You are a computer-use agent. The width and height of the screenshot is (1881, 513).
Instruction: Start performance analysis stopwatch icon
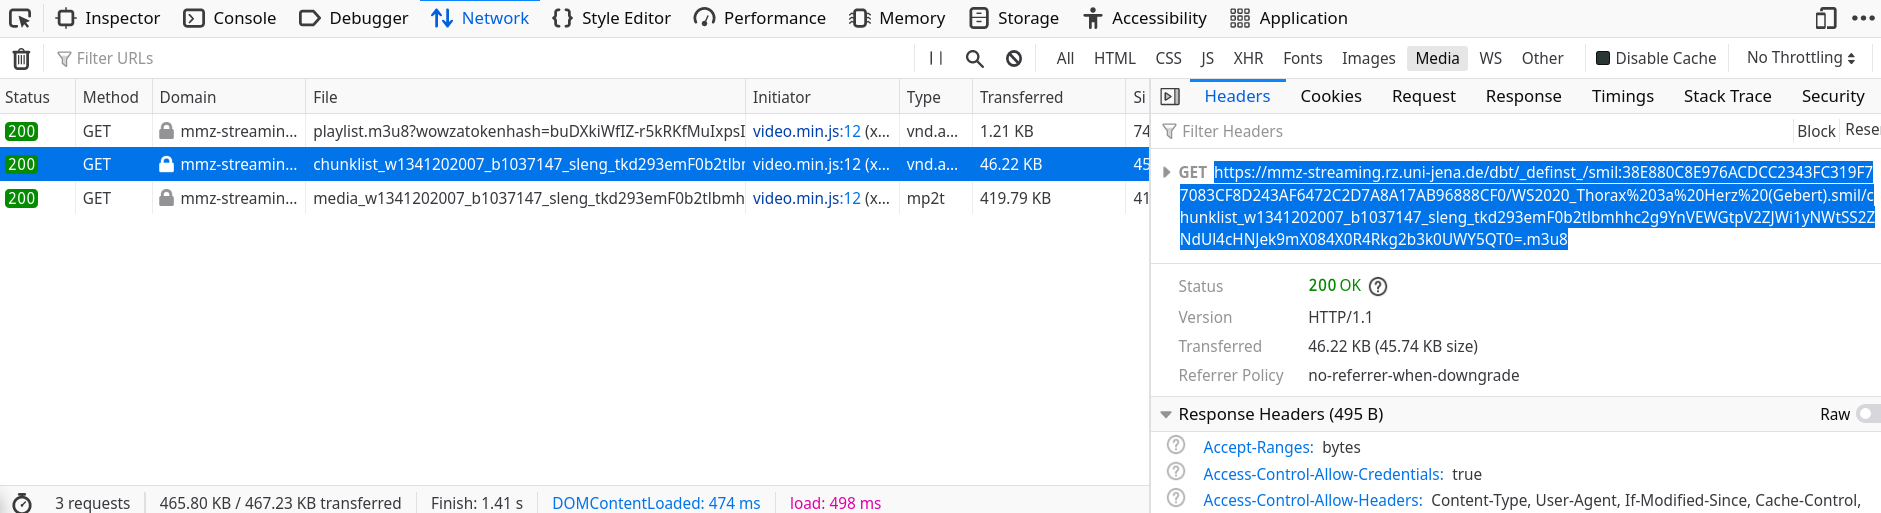pos(22,503)
